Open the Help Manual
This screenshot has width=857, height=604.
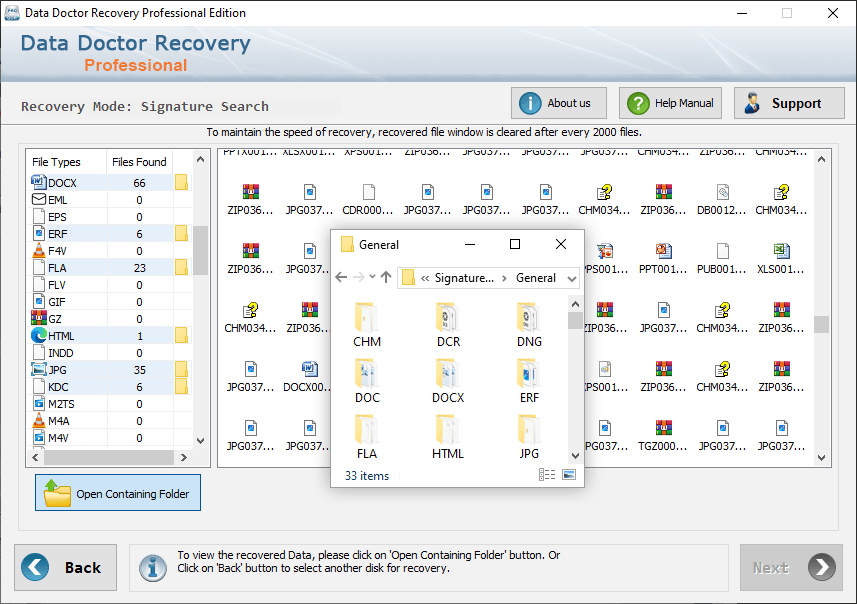tap(670, 103)
